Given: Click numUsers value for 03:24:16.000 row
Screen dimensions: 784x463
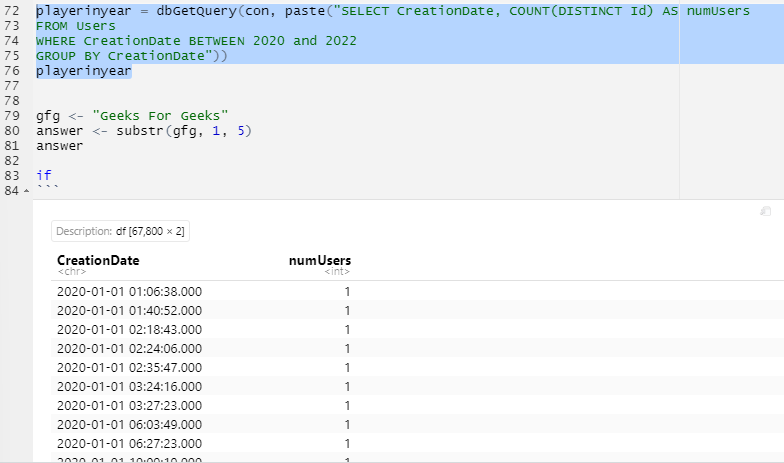Looking at the screenshot, I should click(x=347, y=386).
